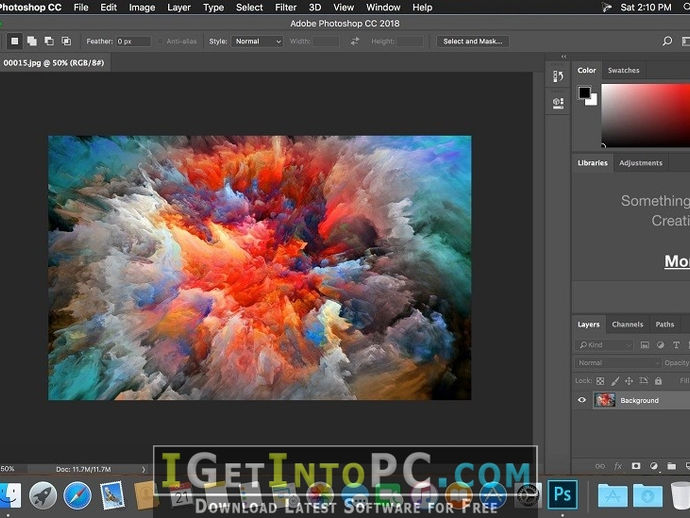Click Link layers icon in Layers panel
This screenshot has height=518, width=690.
(600, 466)
